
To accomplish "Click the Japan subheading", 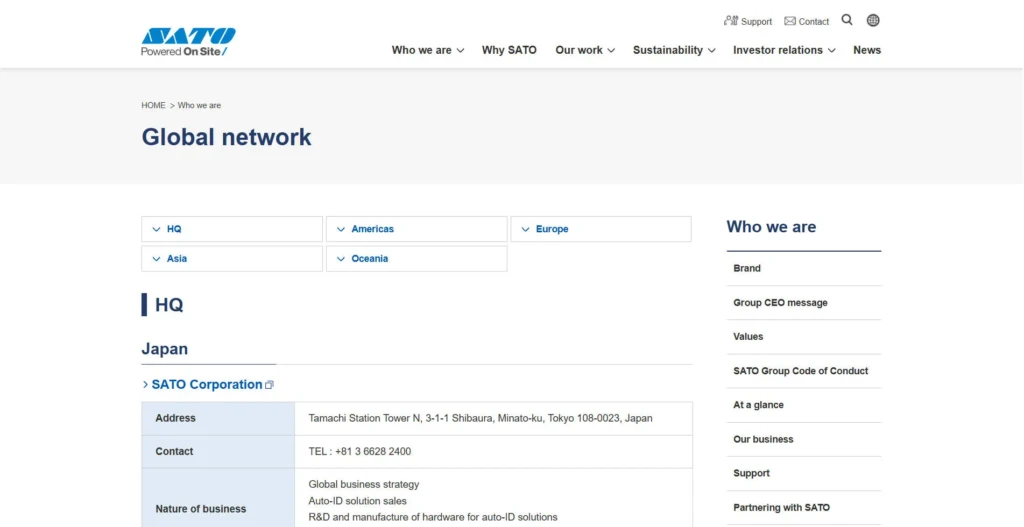I will (165, 349).
